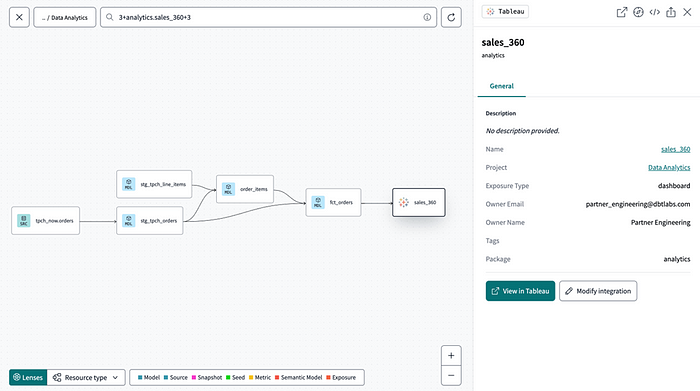This screenshot has width=700, height=391.
Task: Open the sales_360 name link
Action: (x=675, y=149)
